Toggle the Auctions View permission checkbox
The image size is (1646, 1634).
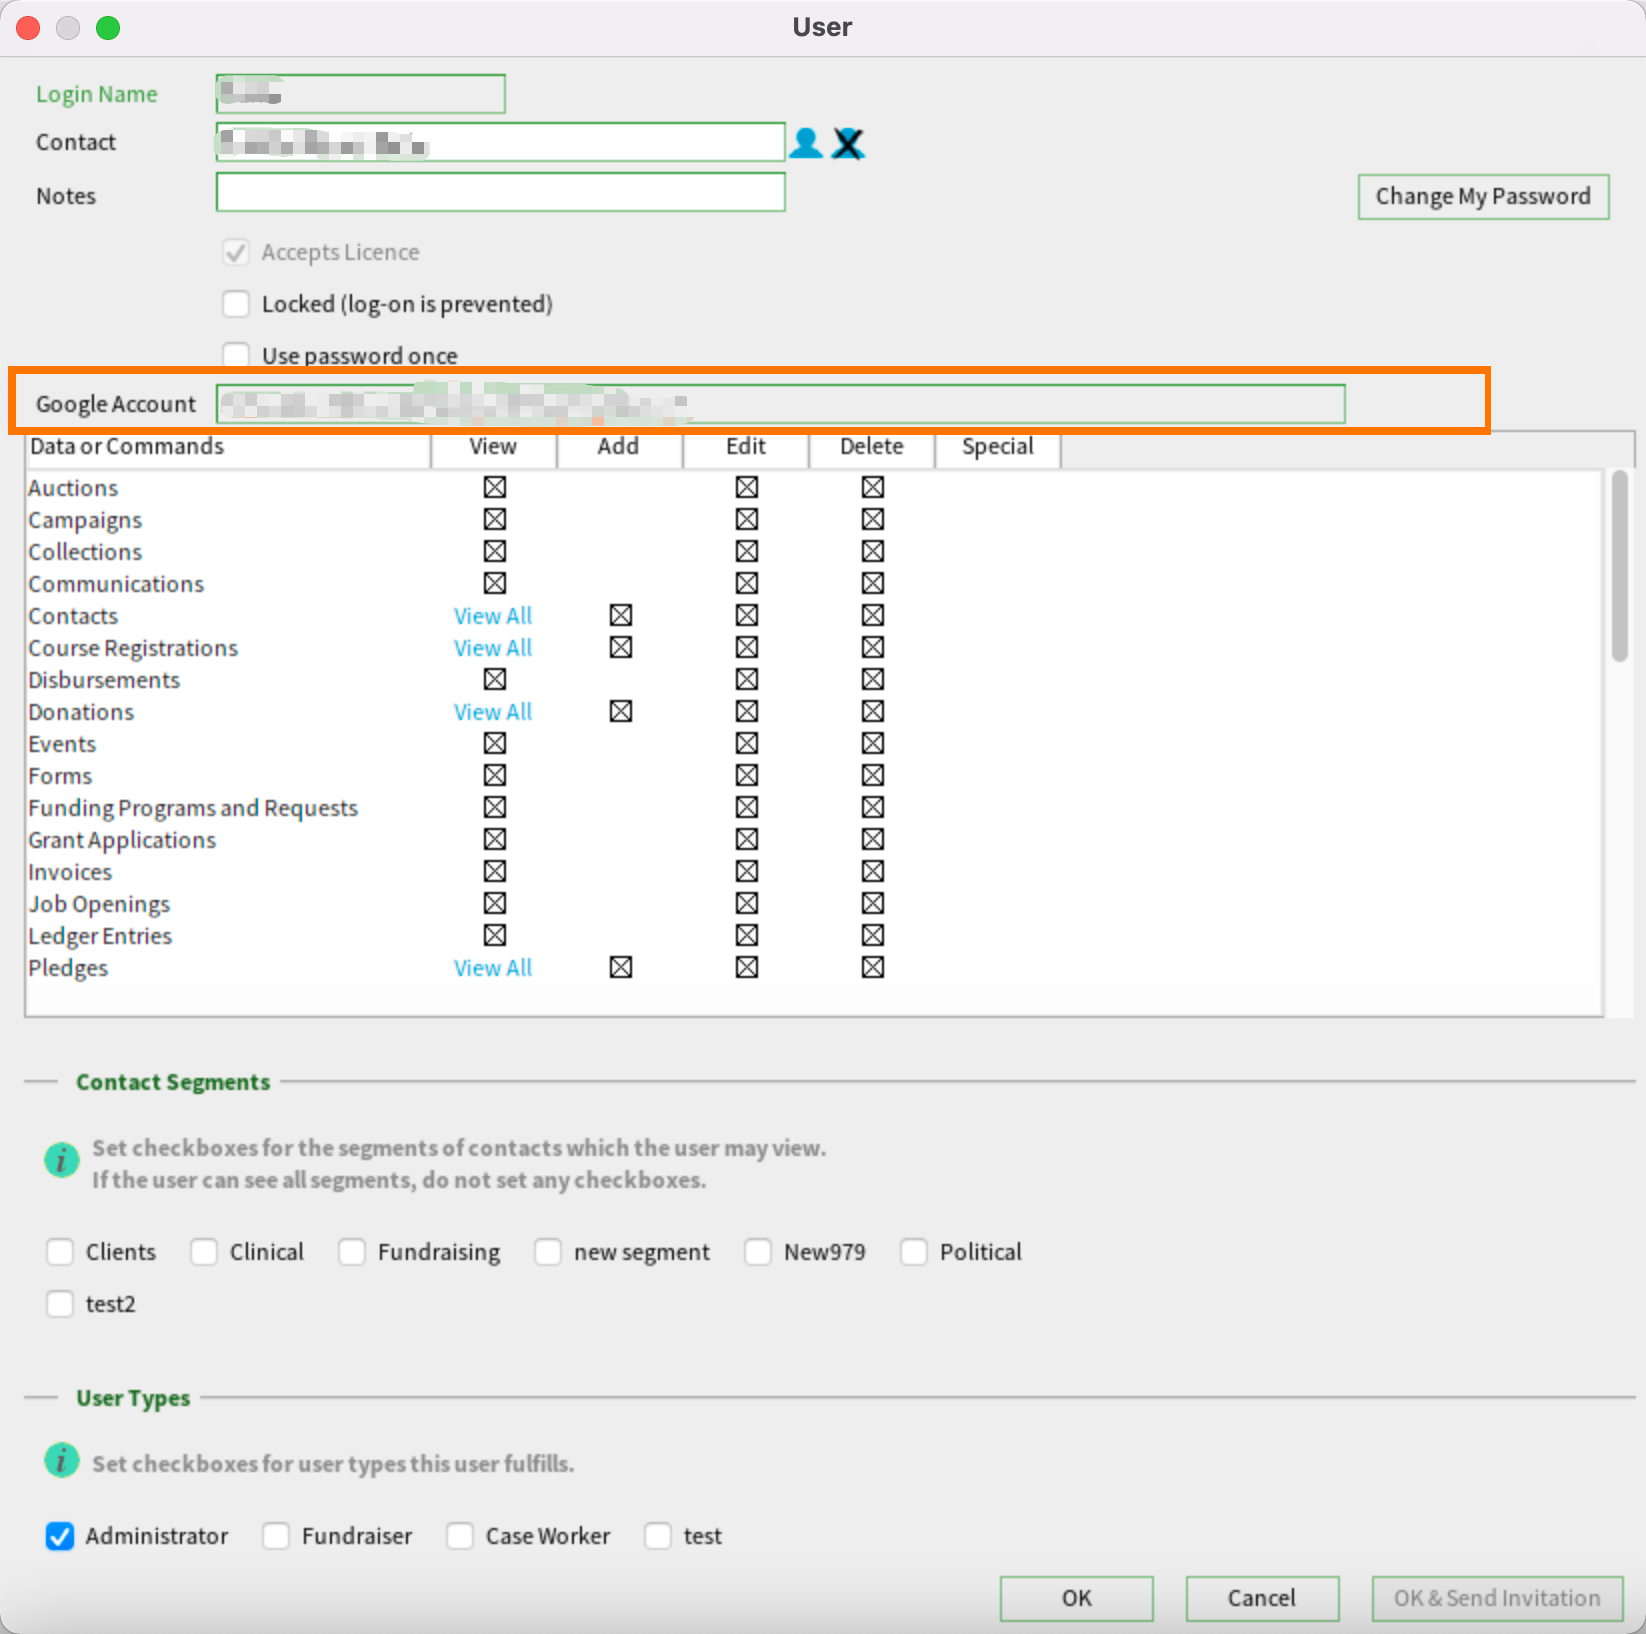pyautogui.click(x=495, y=487)
